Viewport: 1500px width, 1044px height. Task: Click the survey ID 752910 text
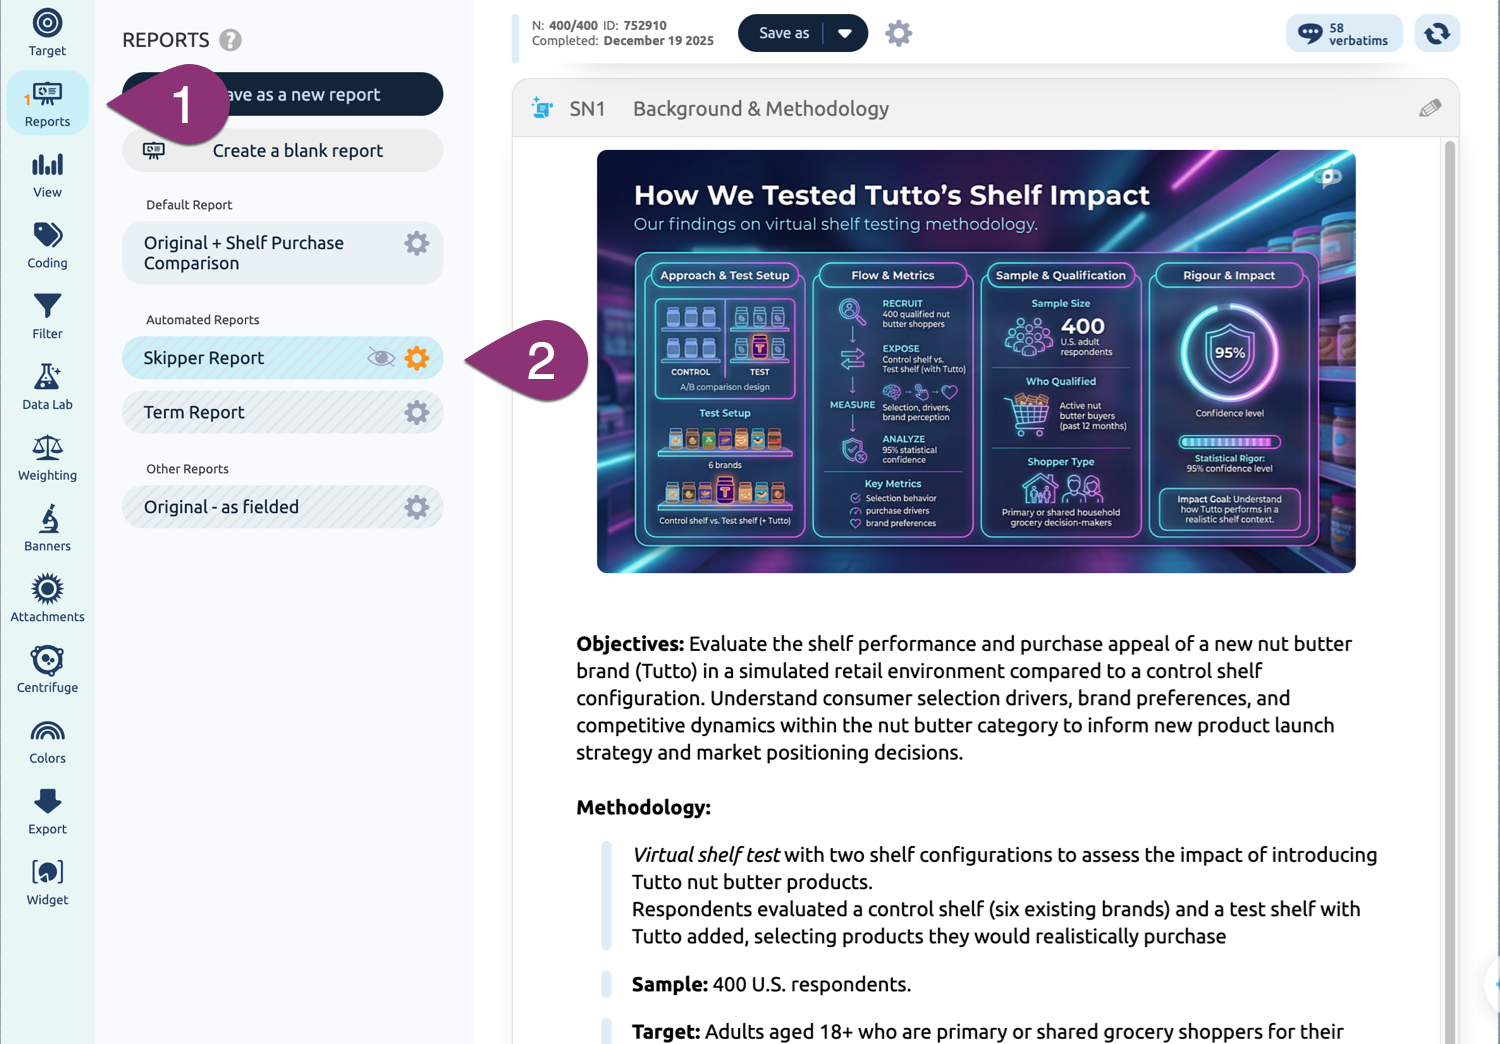click(634, 25)
